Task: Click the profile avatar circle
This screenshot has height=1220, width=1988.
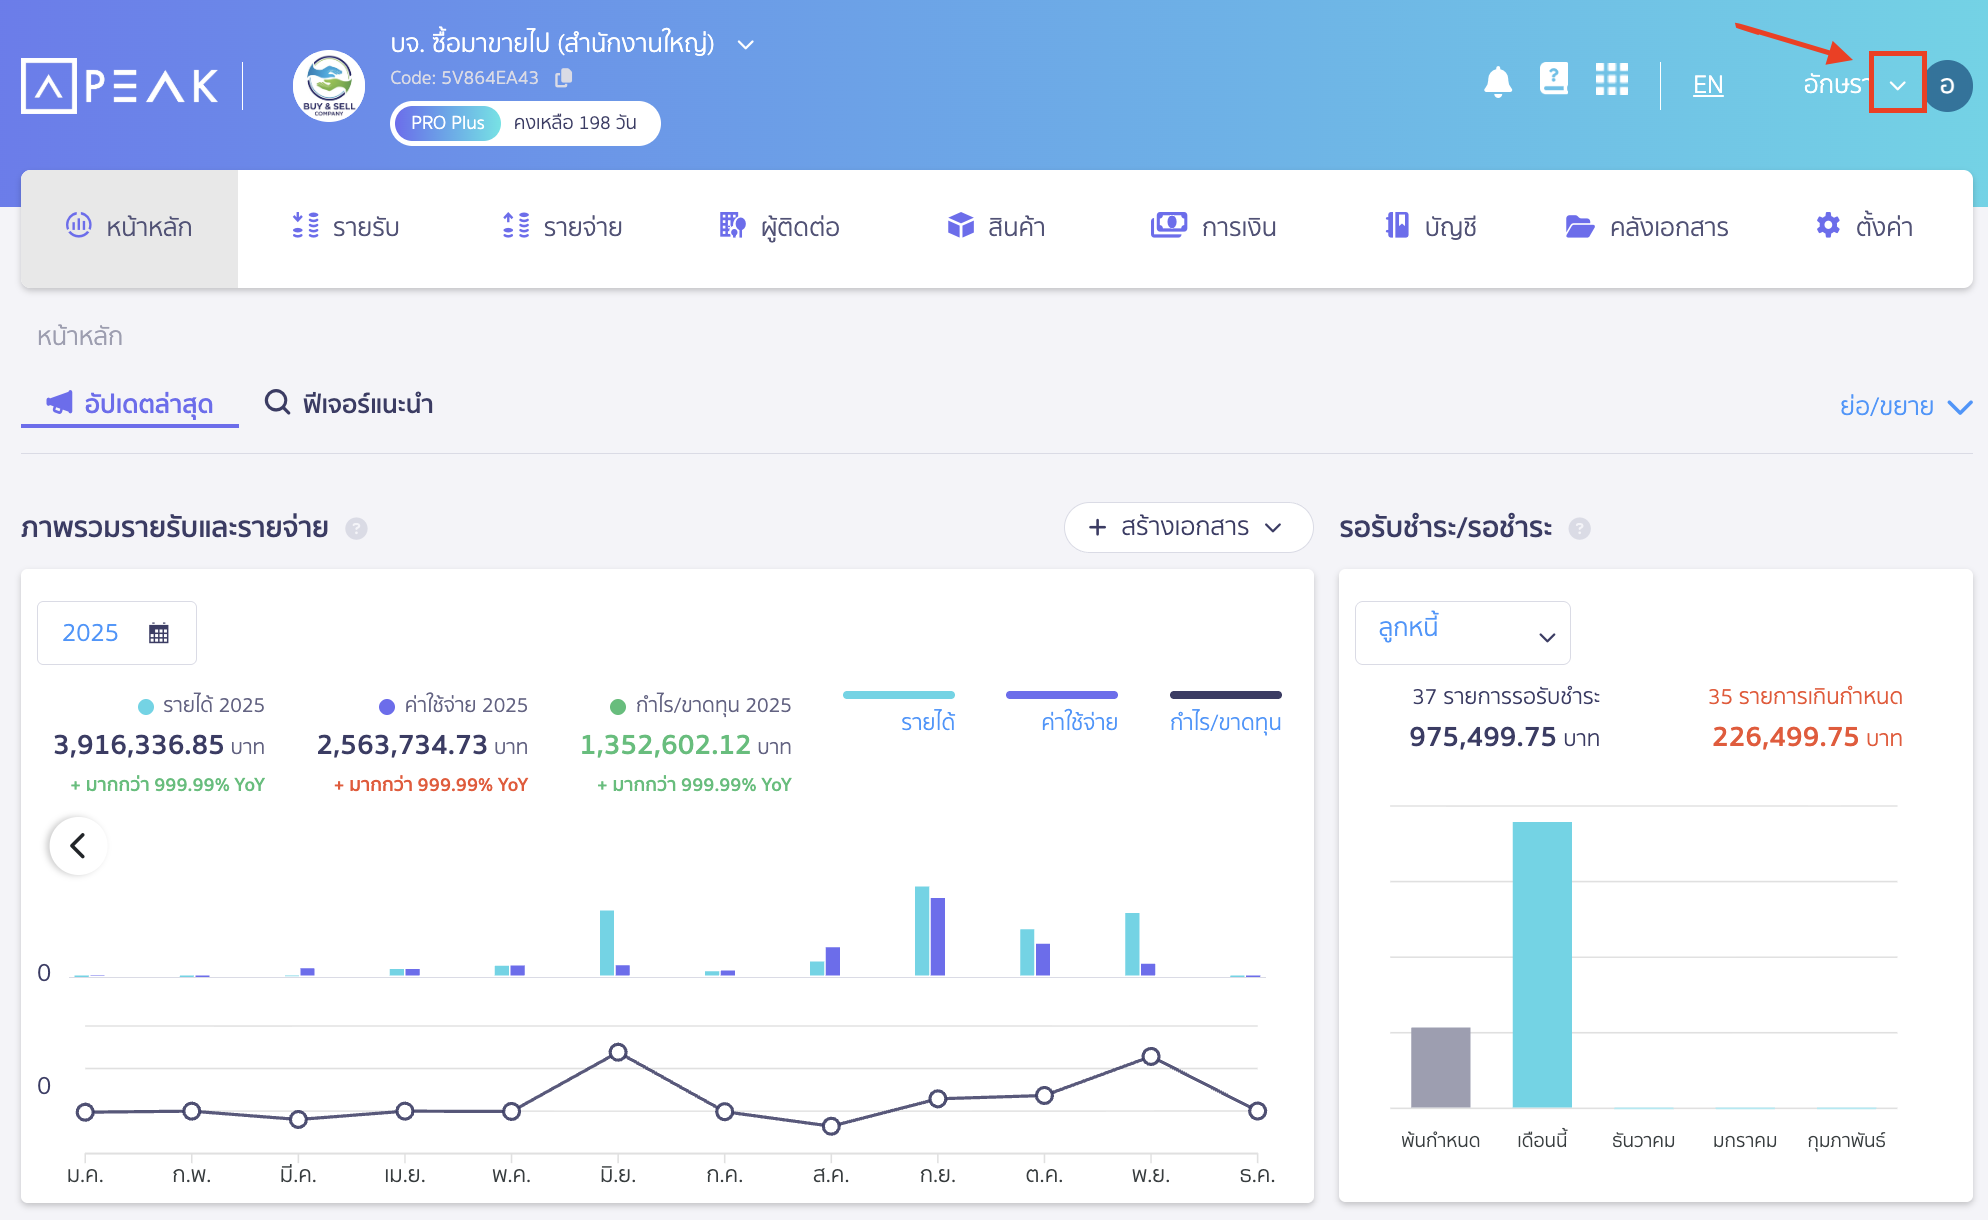Action: click(x=1946, y=85)
